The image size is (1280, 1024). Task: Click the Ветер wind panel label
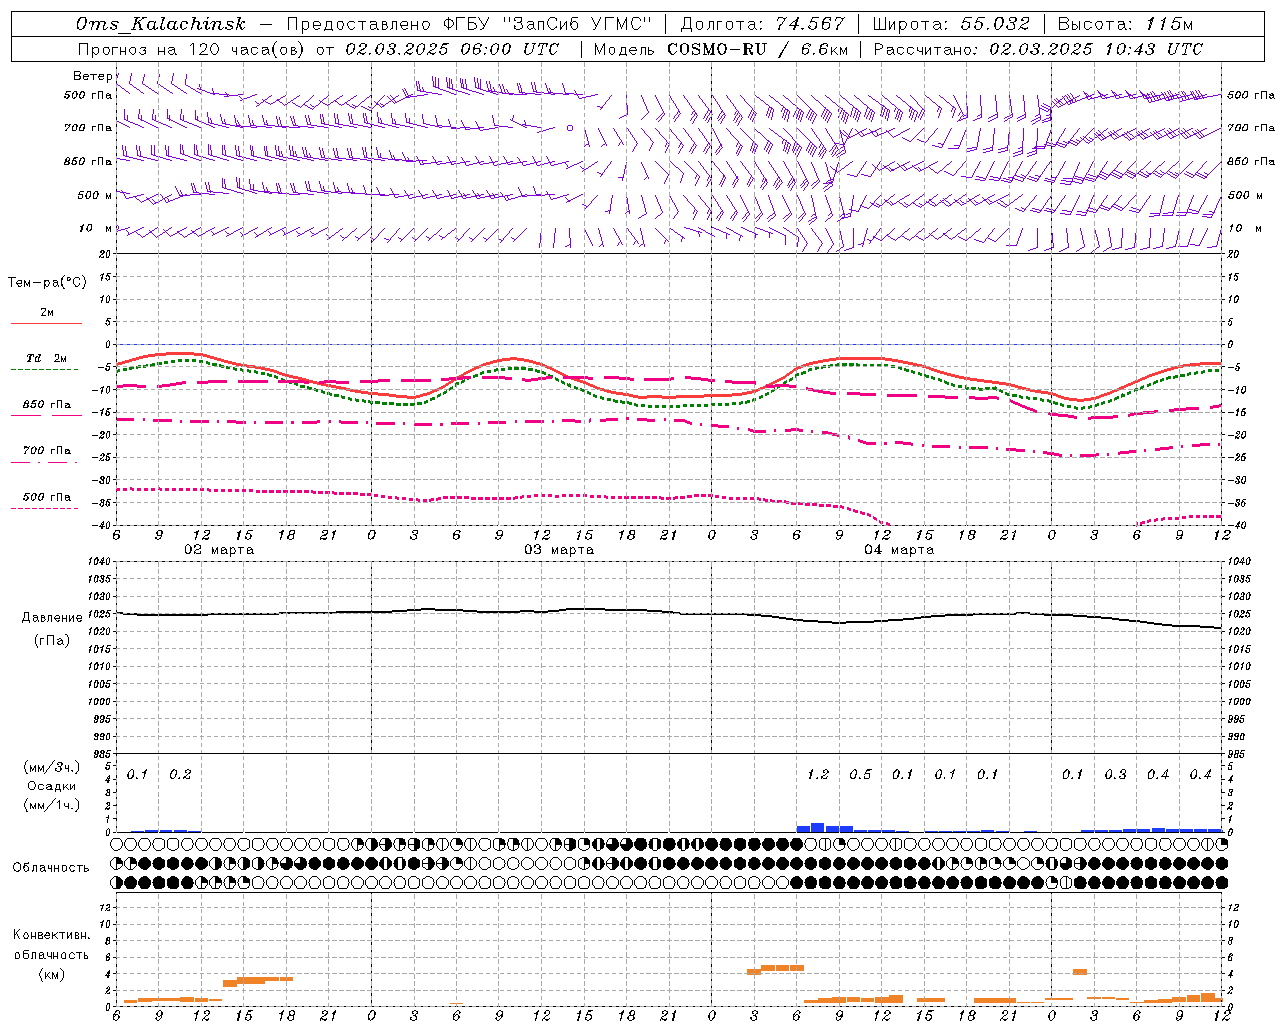click(93, 76)
